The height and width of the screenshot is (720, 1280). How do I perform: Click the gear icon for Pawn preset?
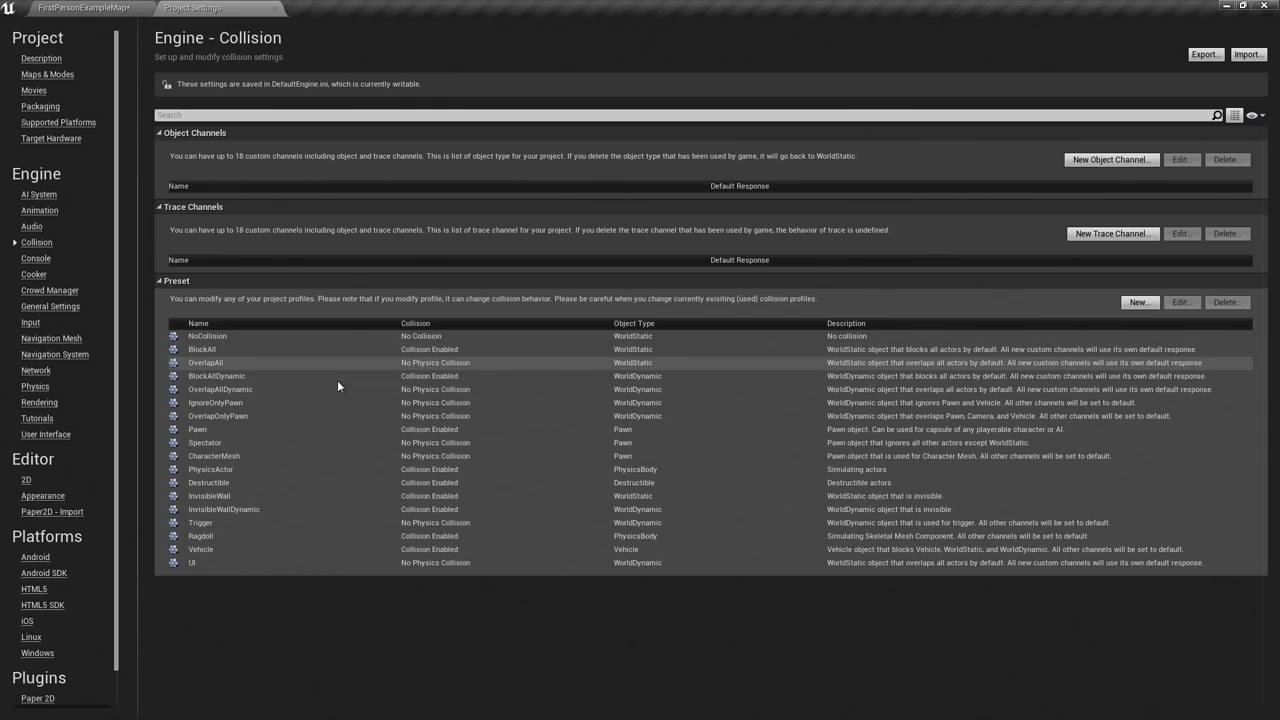coord(174,430)
